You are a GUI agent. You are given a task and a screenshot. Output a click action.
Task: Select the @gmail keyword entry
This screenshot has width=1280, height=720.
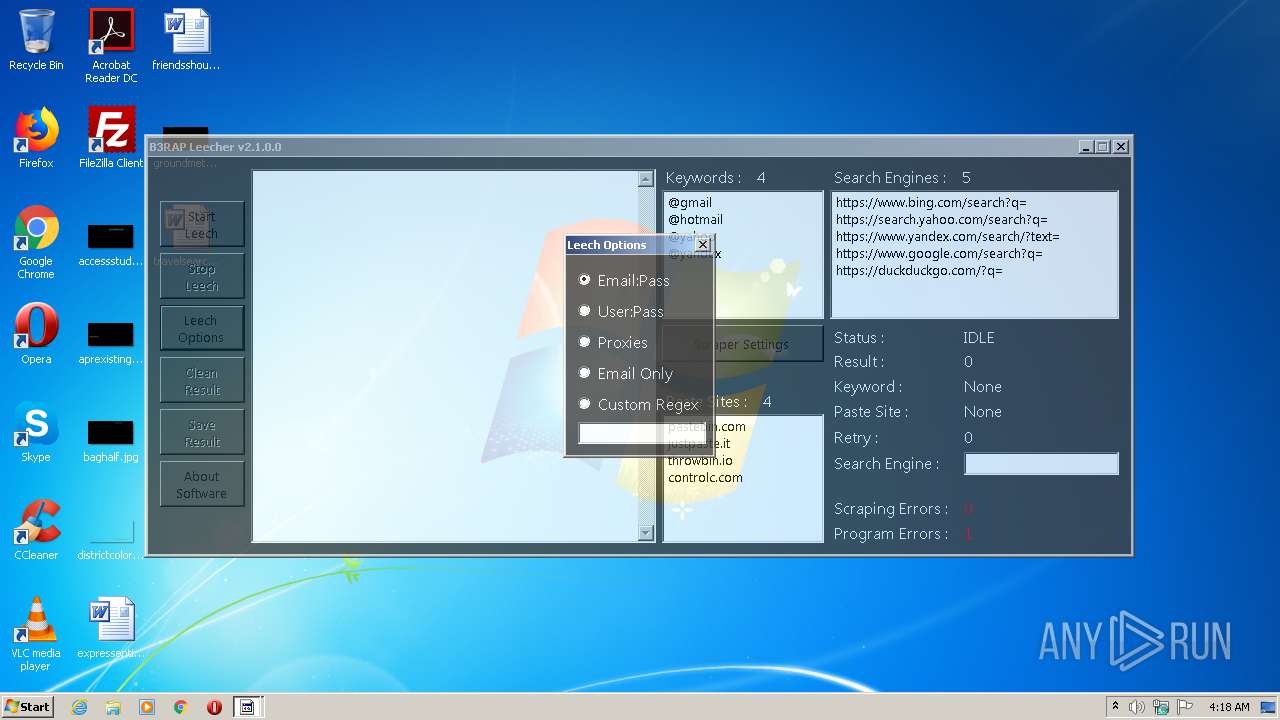pos(690,203)
